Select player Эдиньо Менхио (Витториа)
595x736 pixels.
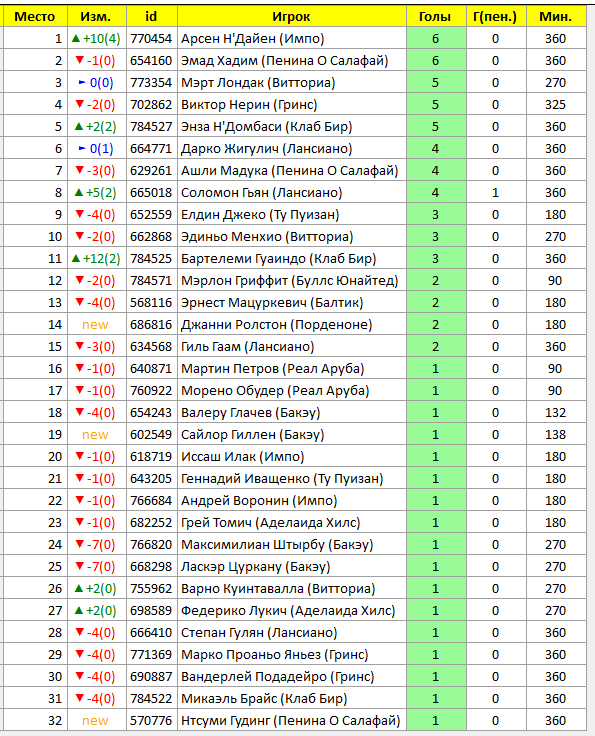click(x=267, y=237)
